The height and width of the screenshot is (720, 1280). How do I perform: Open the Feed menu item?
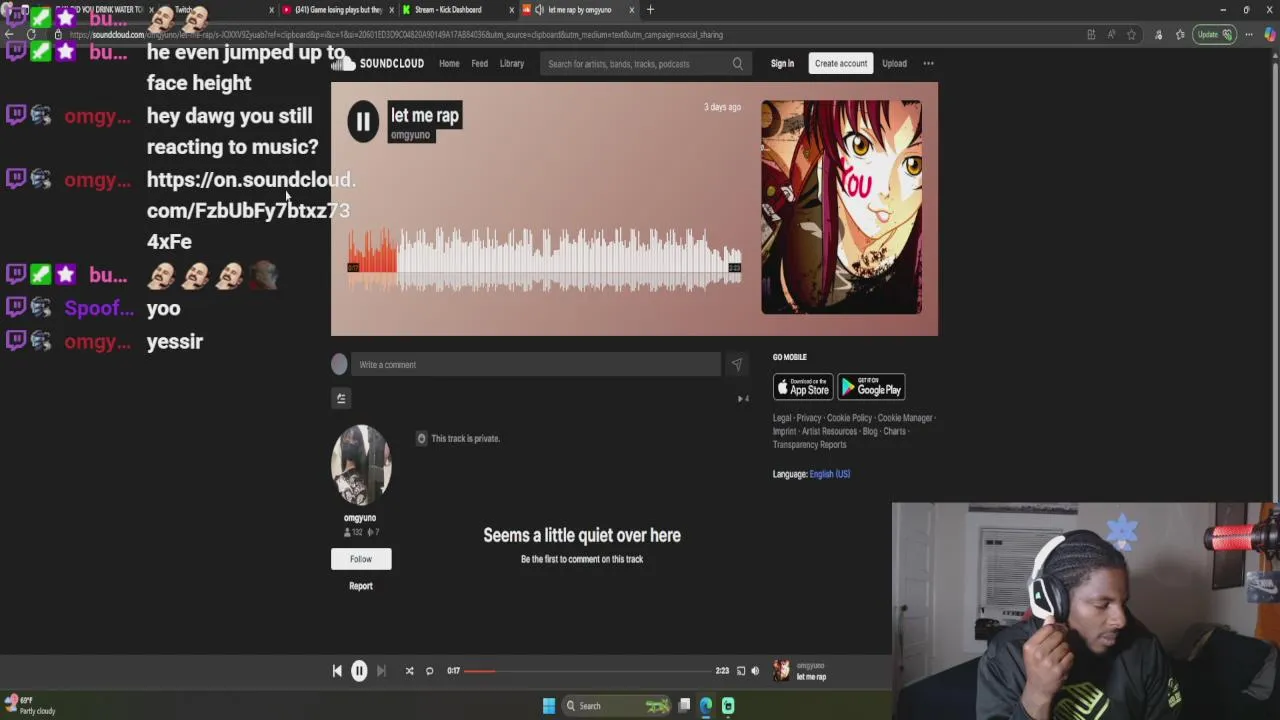point(479,64)
